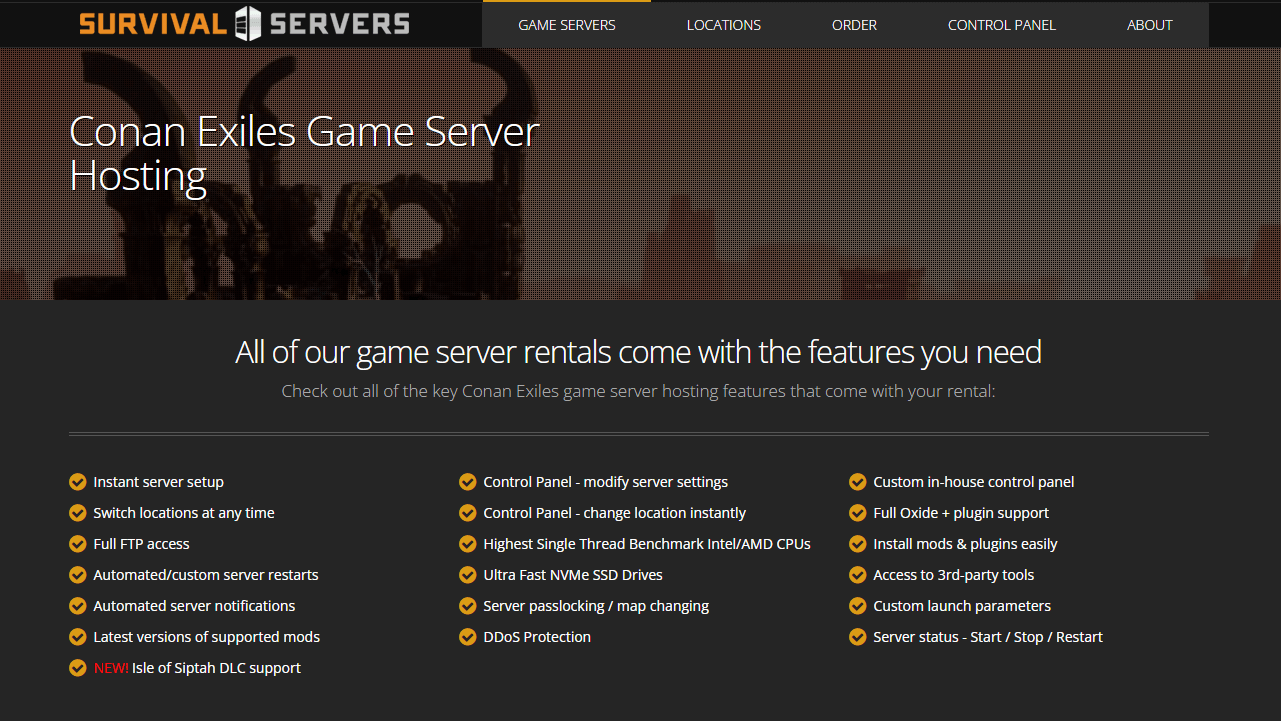Click the 'features you need' headline
Screen dimensions: 1281x721
pos(638,352)
